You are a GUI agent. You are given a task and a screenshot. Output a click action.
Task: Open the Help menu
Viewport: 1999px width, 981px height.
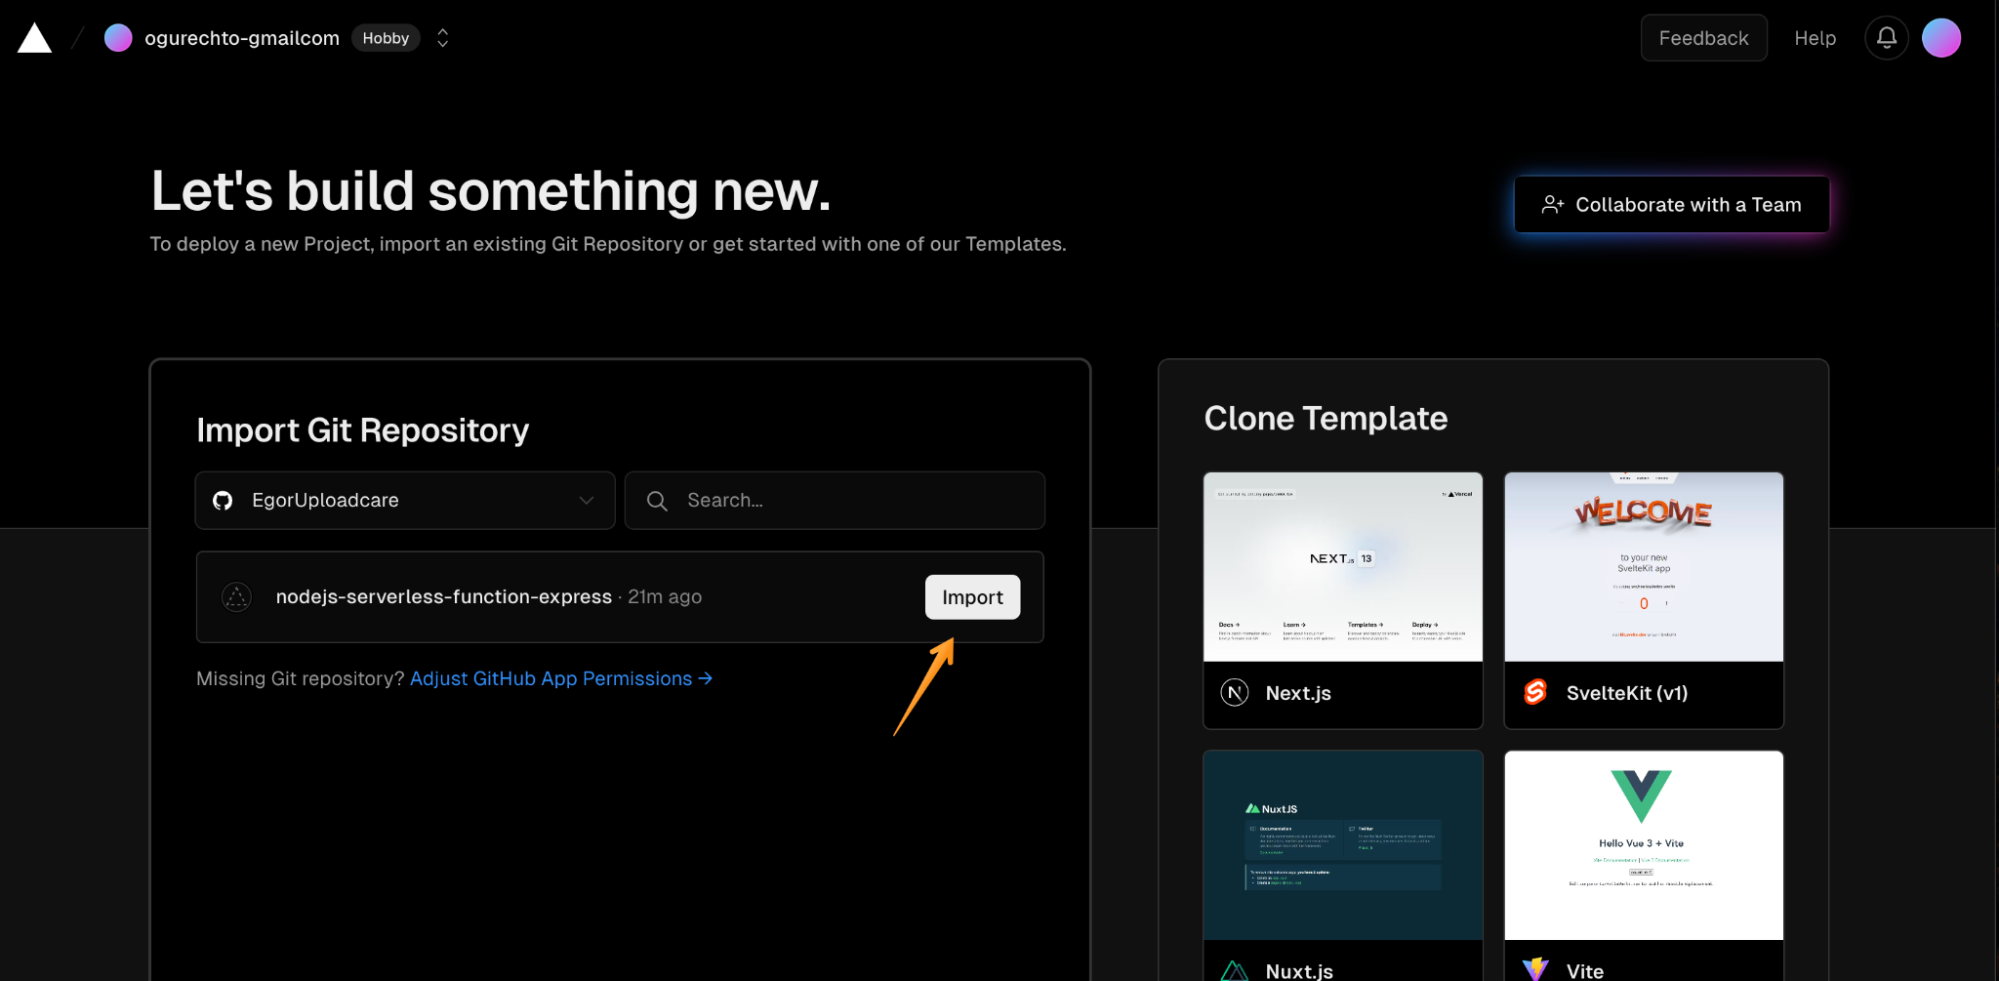coord(1814,37)
